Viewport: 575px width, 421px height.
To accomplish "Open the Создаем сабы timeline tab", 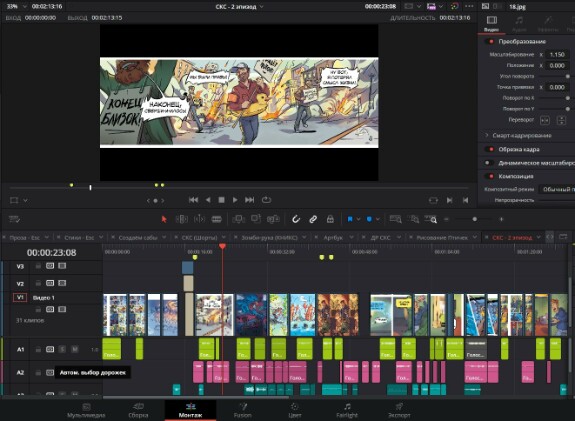I will 138,238.
